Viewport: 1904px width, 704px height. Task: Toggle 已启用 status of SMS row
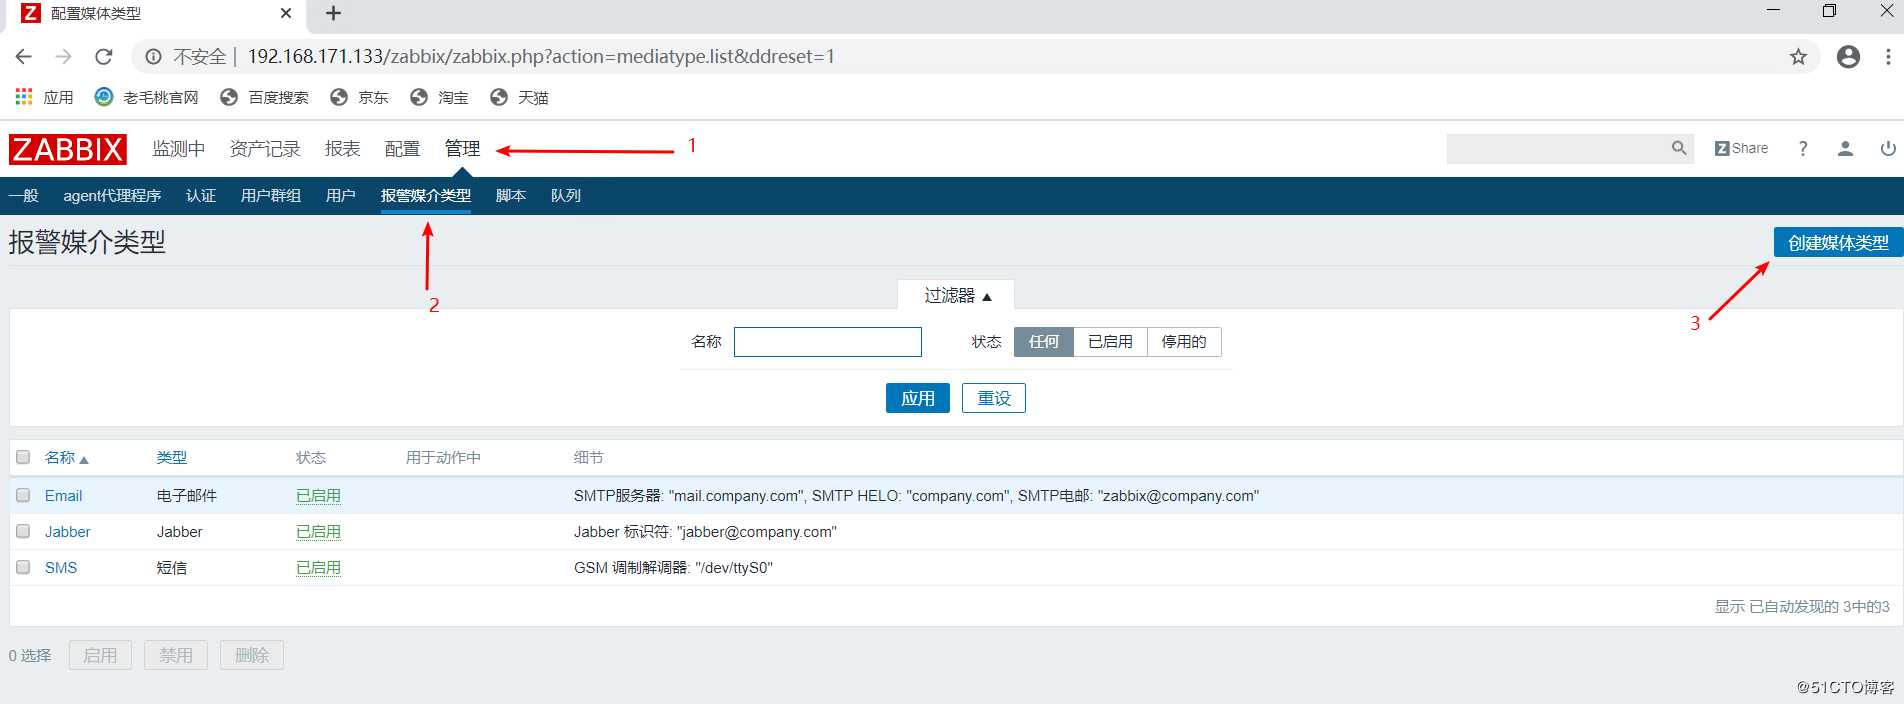318,568
